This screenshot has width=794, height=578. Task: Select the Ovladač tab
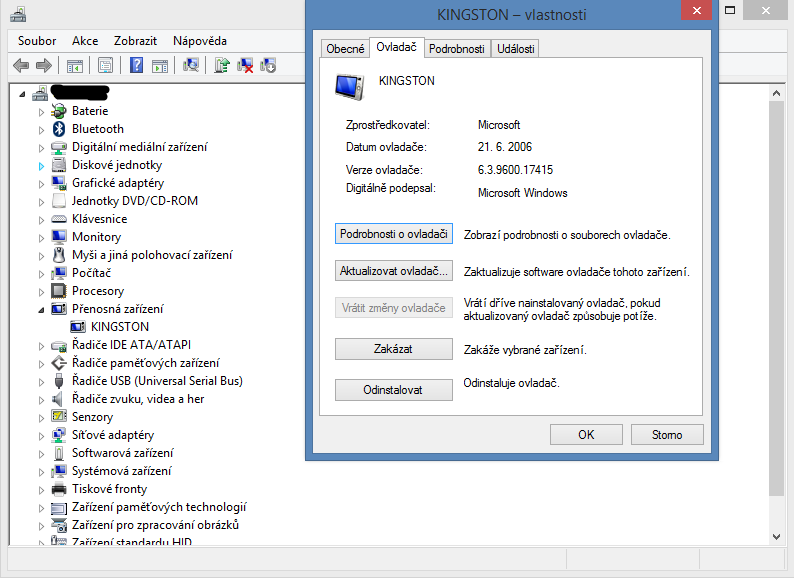[396, 47]
